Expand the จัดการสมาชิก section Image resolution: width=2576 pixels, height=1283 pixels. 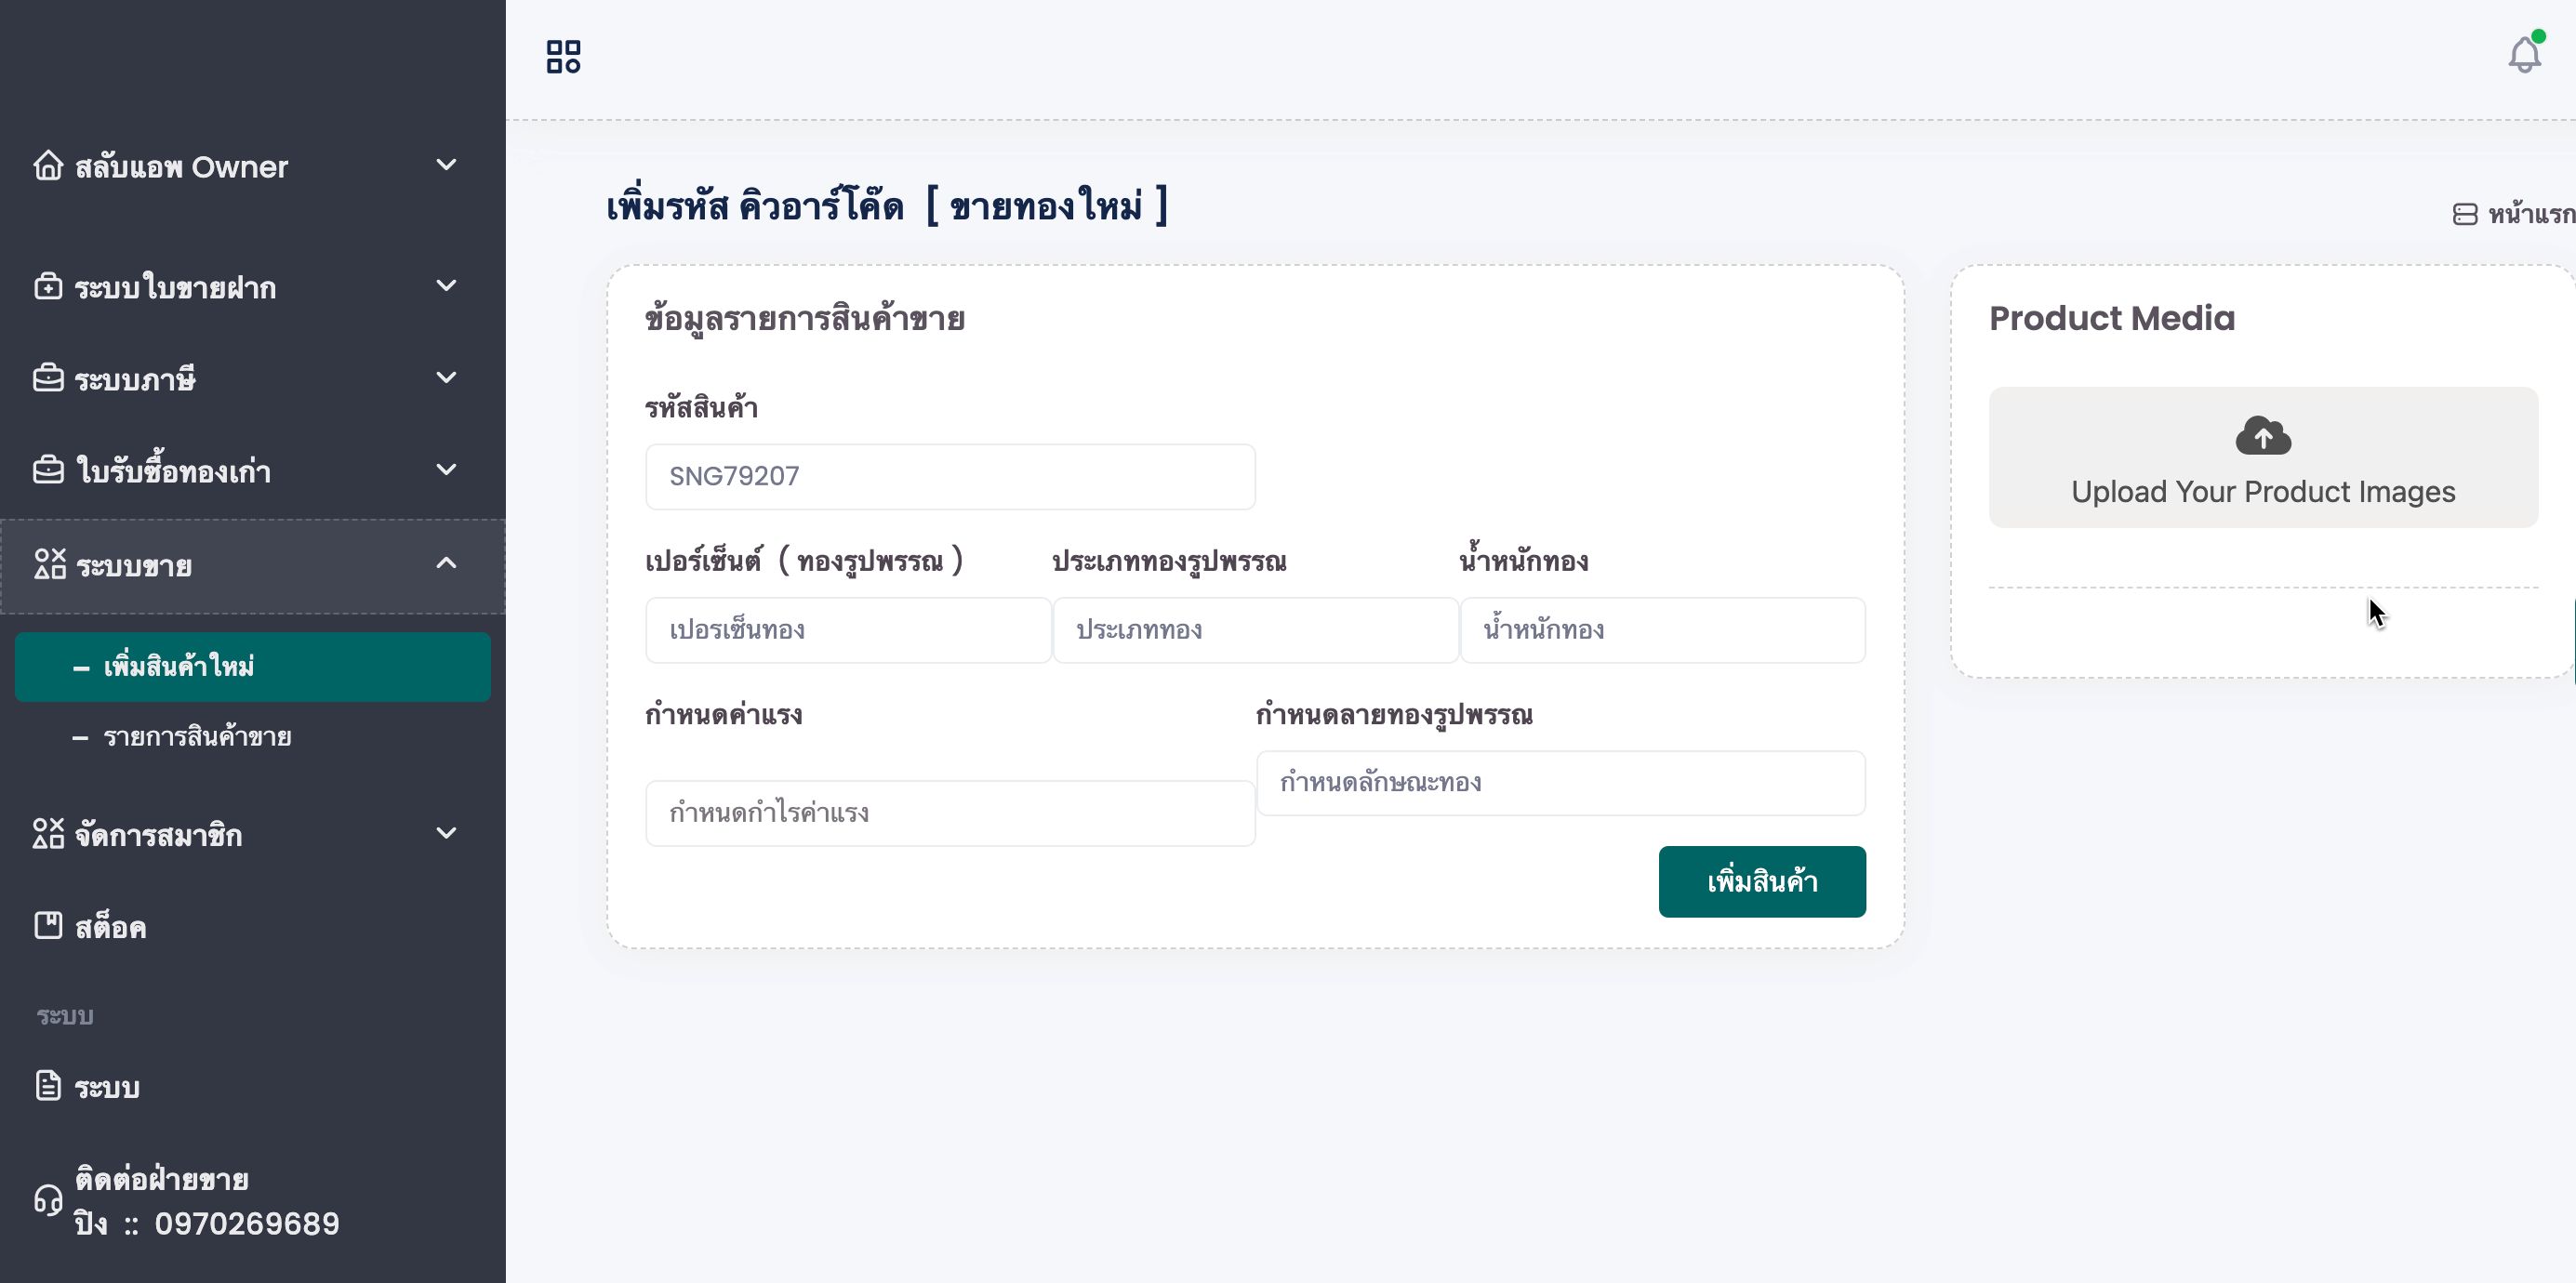(446, 833)
